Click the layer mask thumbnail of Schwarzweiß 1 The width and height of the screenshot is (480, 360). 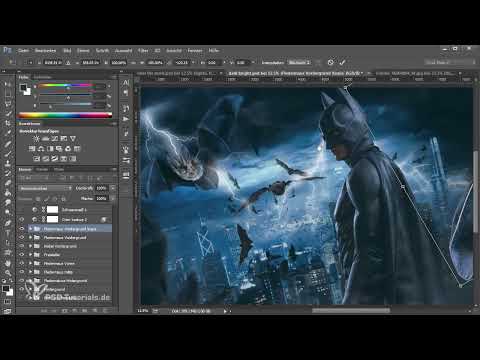coord(52,209)
